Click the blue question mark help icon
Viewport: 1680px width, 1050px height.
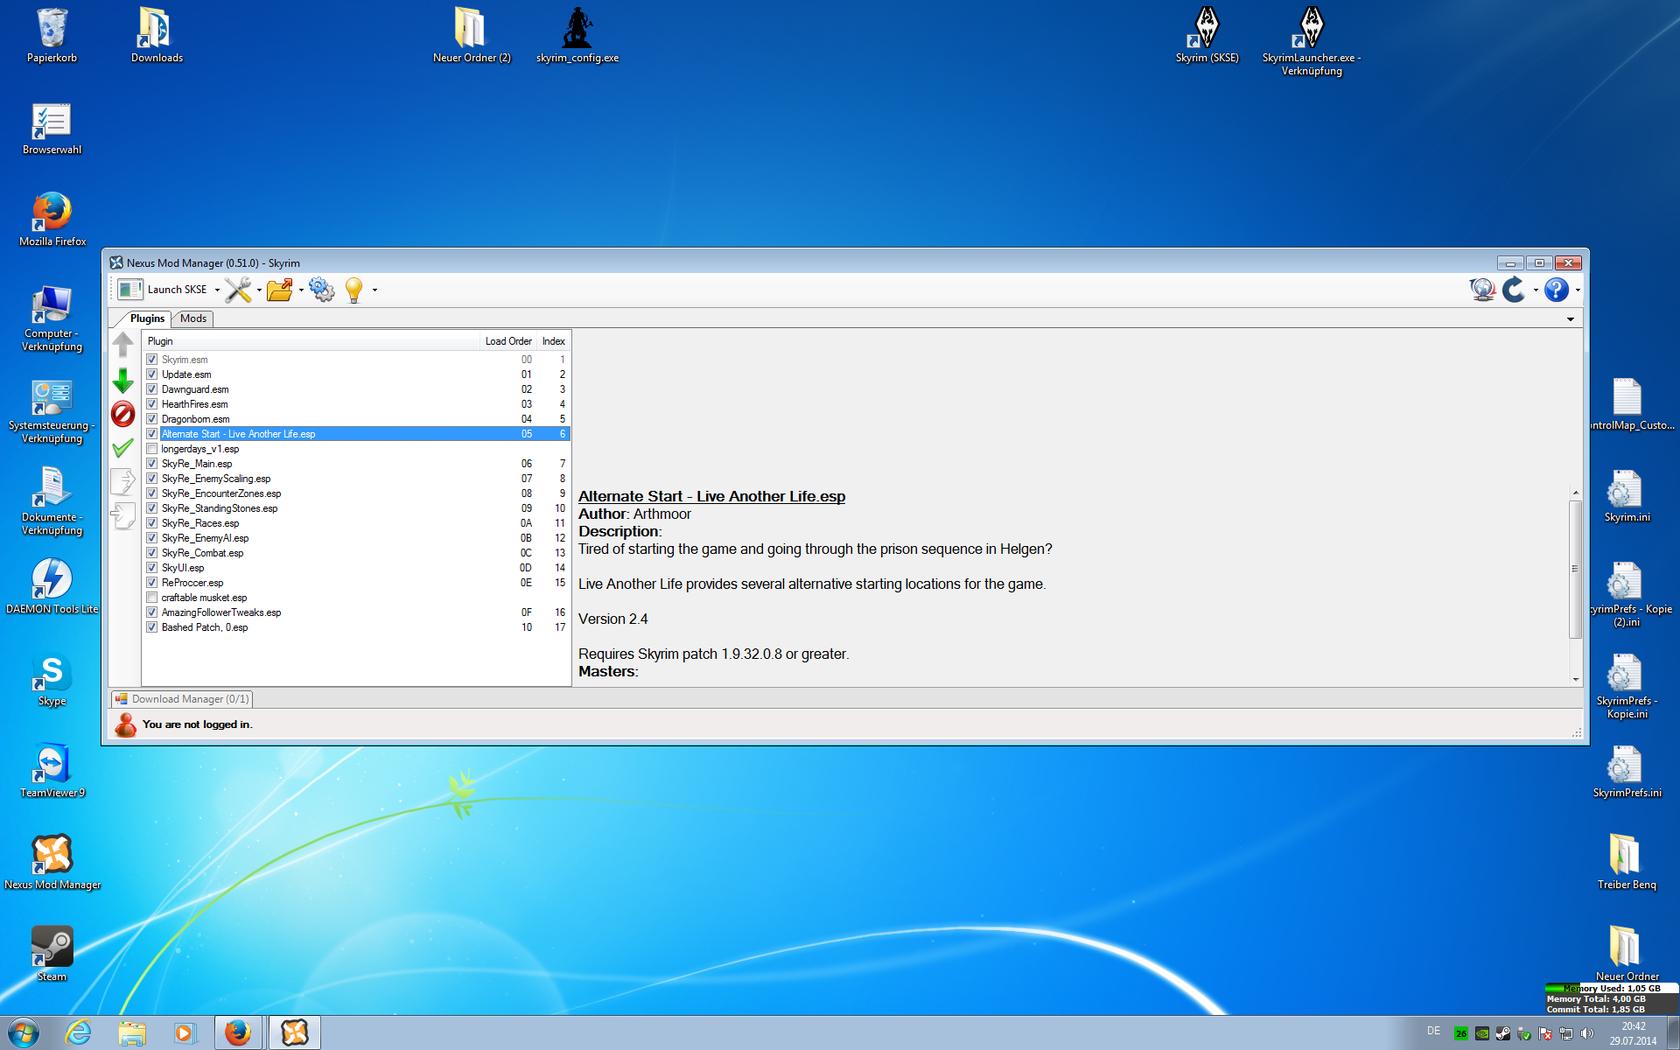[1555, 290]
